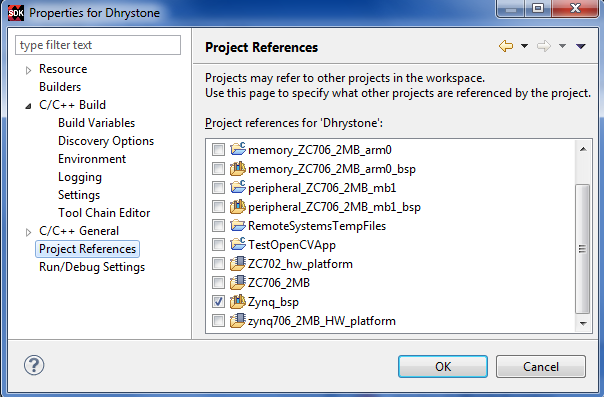Check the ZC706_2MB project reference
This screenshot has height=397, width=604.
coord(218,283)
